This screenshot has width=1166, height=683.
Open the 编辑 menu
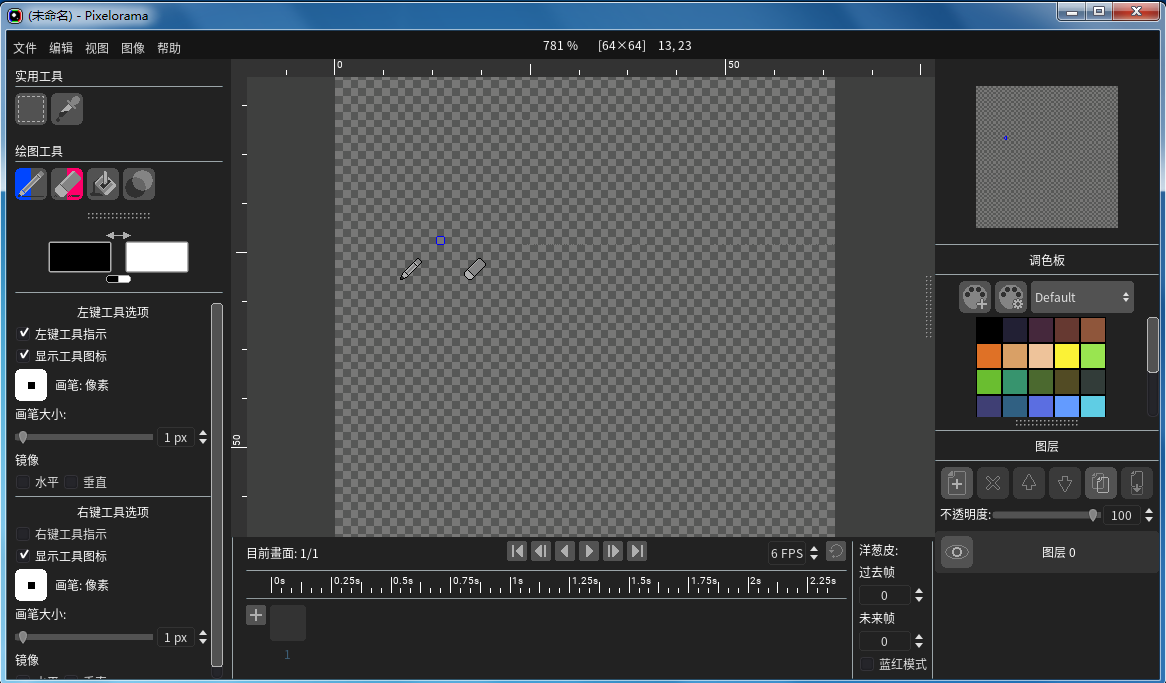click(x=61, y=48)
